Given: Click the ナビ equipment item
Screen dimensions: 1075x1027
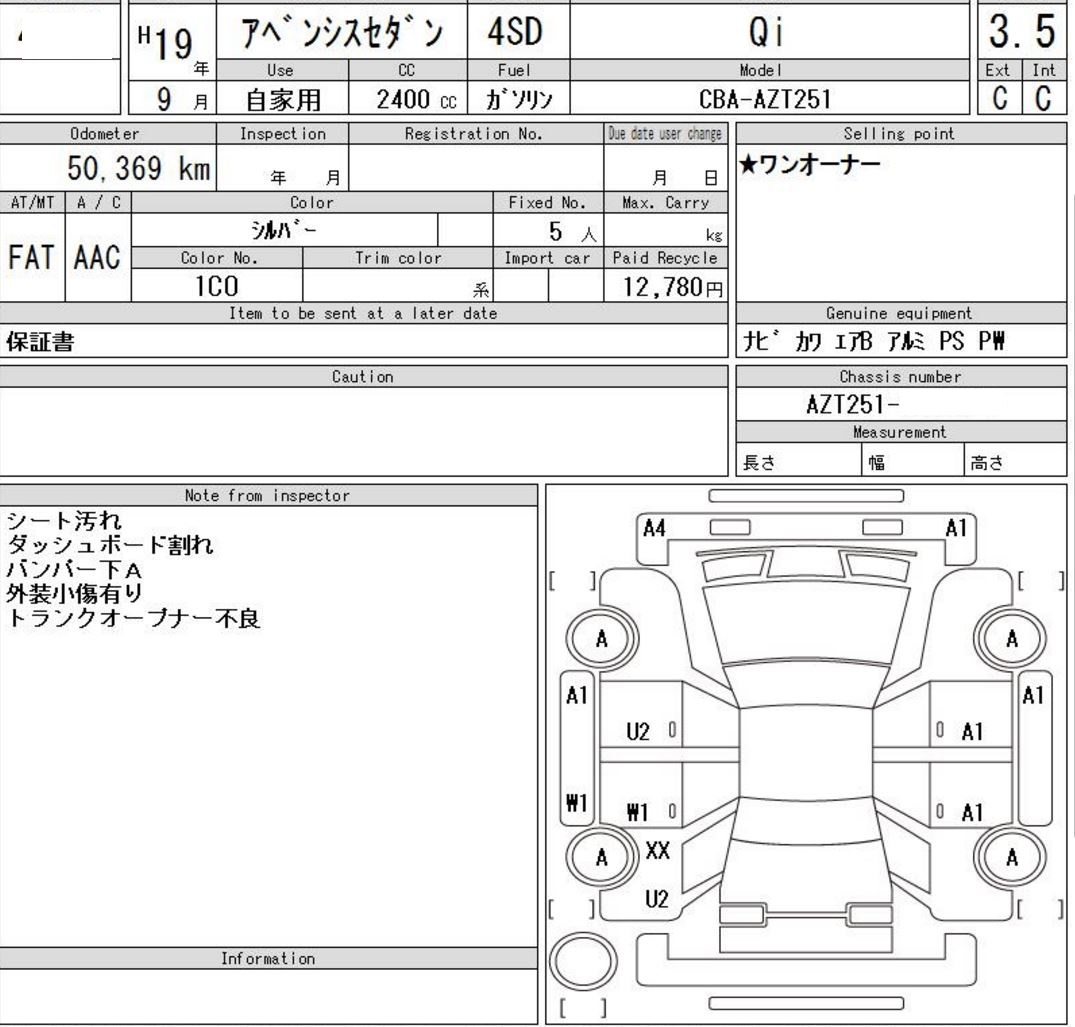Looking at the screenshot, I should tap(763, 341).
